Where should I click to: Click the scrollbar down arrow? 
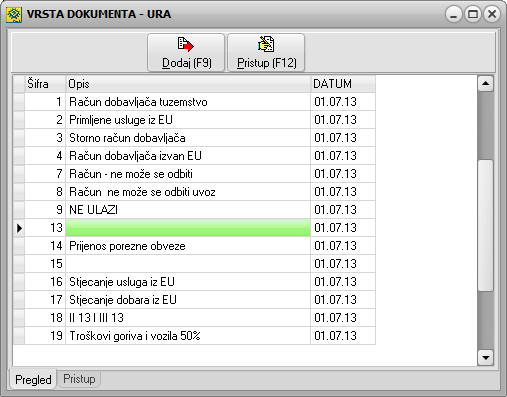pos(485,358)
